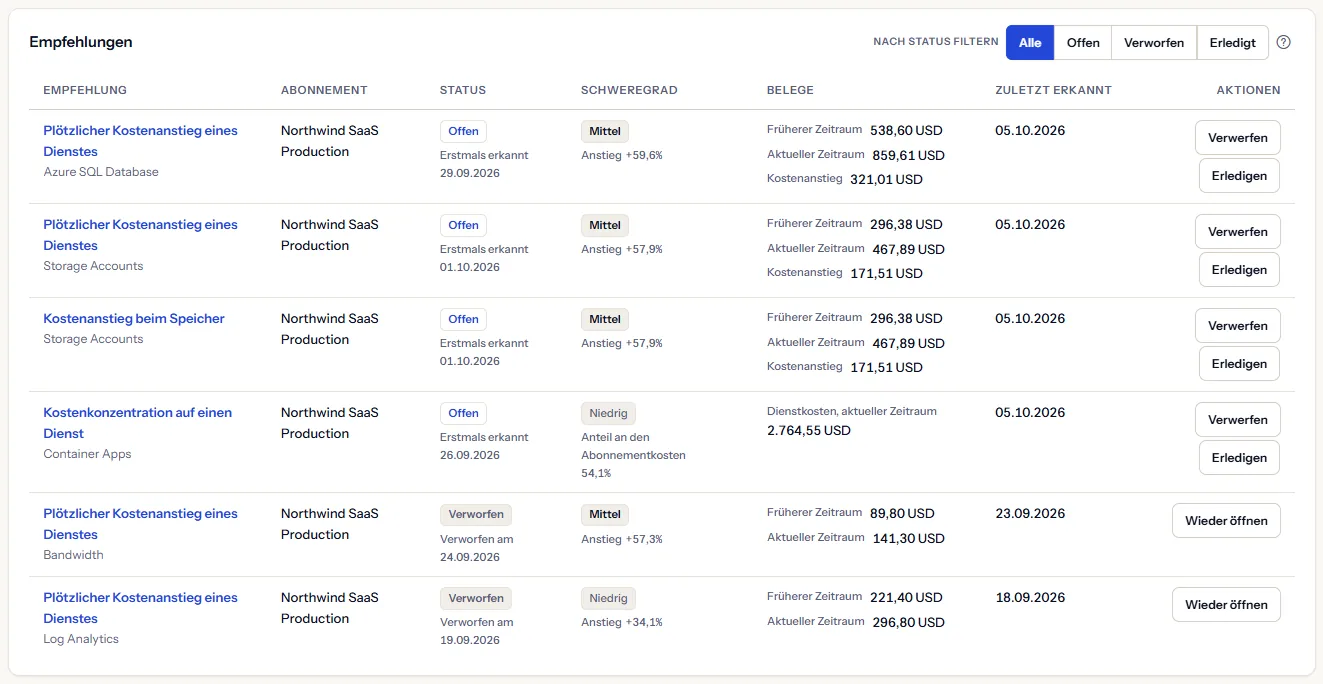This screenshot has height=684, width=1323.
Task: Dismiss the Azure SQL Database recommendation via Verwerfen
Action: [1238, 138]
